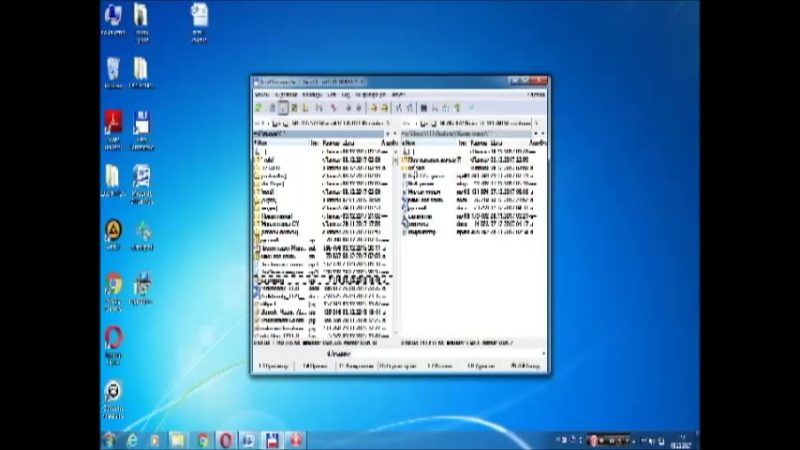Open Internet Explorer from taskbar
Screen dimensions: 800x450
tap(132, 440)
